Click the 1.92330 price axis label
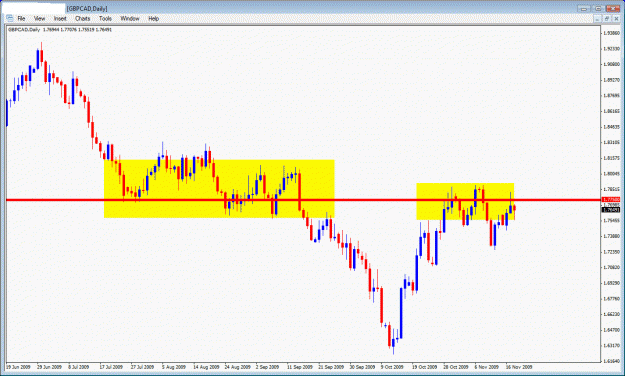The height and width of the screenshot is (376, 625). pyautogui.click(x=612, y=49)
